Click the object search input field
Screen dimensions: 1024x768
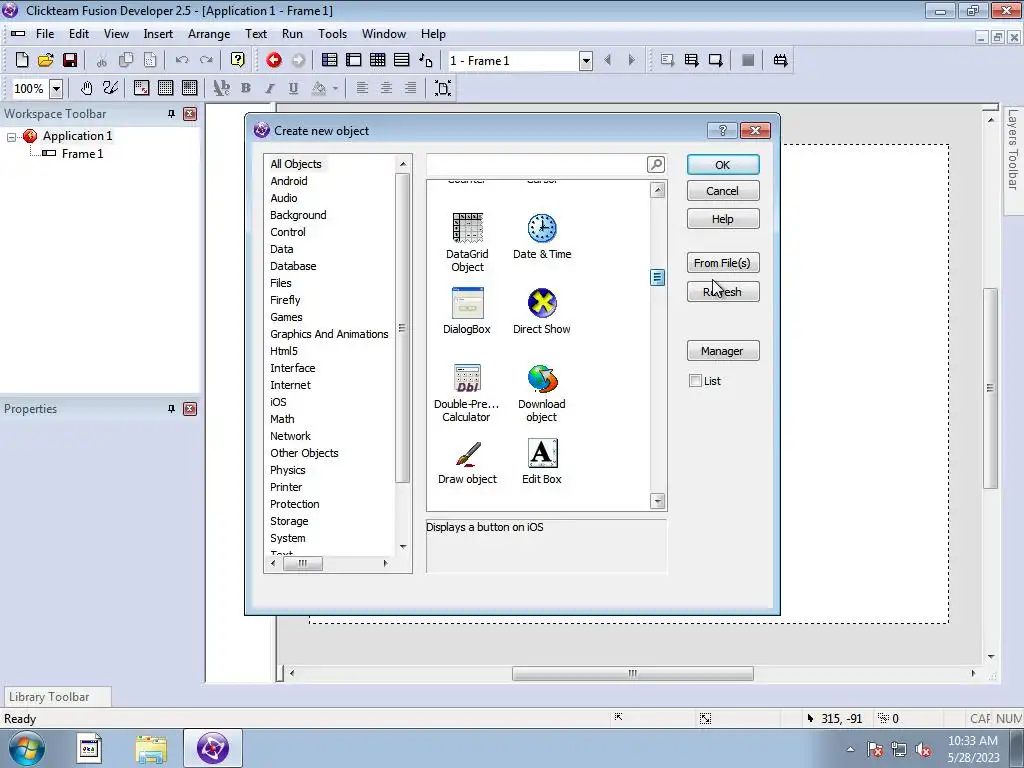(536, 164)
